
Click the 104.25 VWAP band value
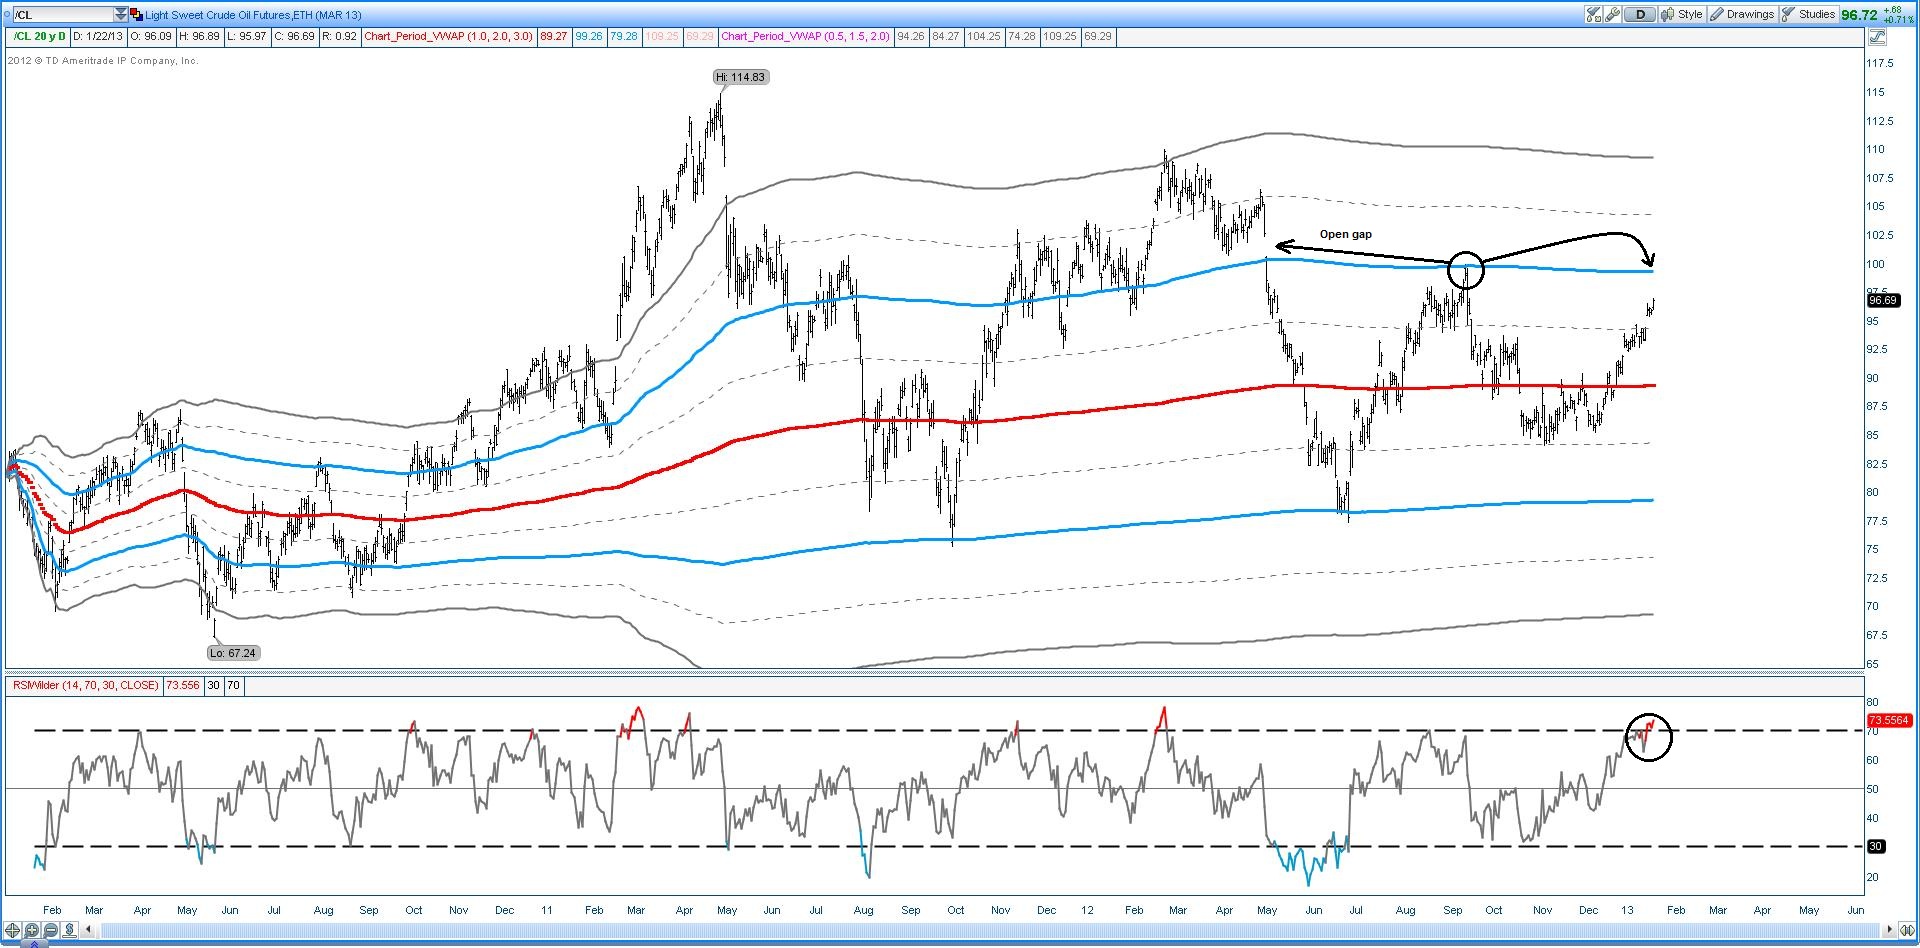984,37
